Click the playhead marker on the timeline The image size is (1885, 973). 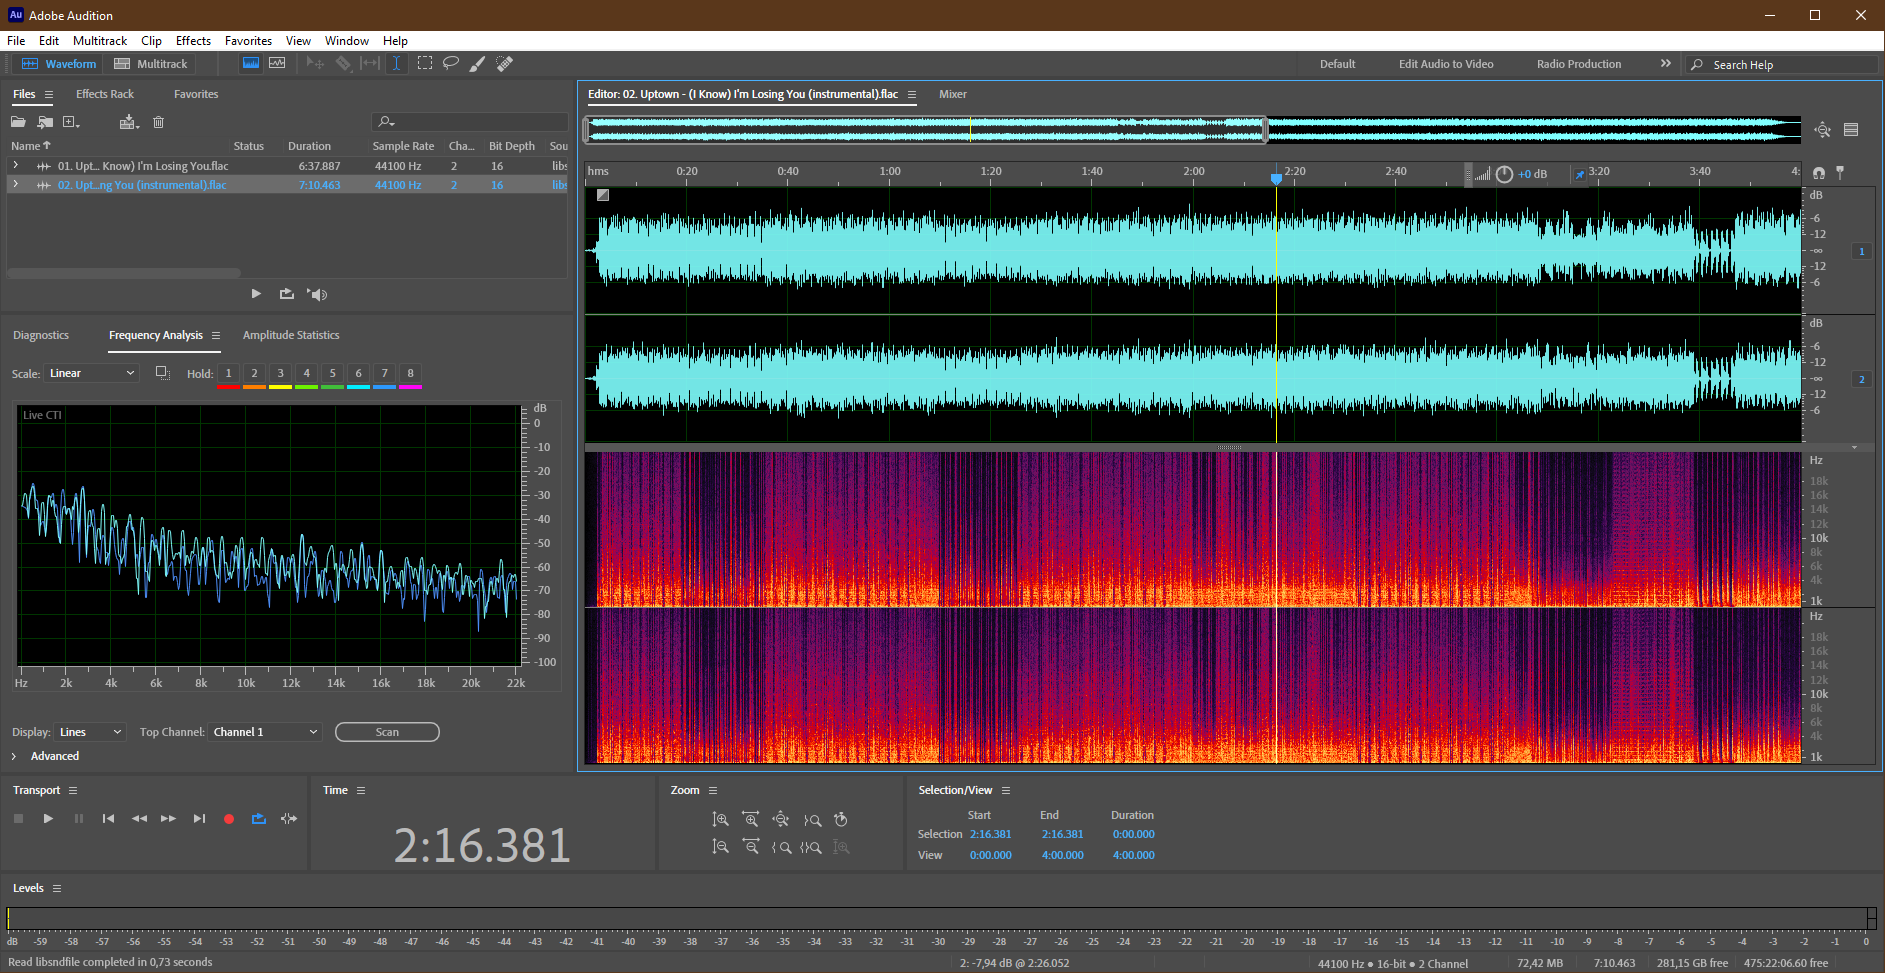click(x=1276, y=178)
